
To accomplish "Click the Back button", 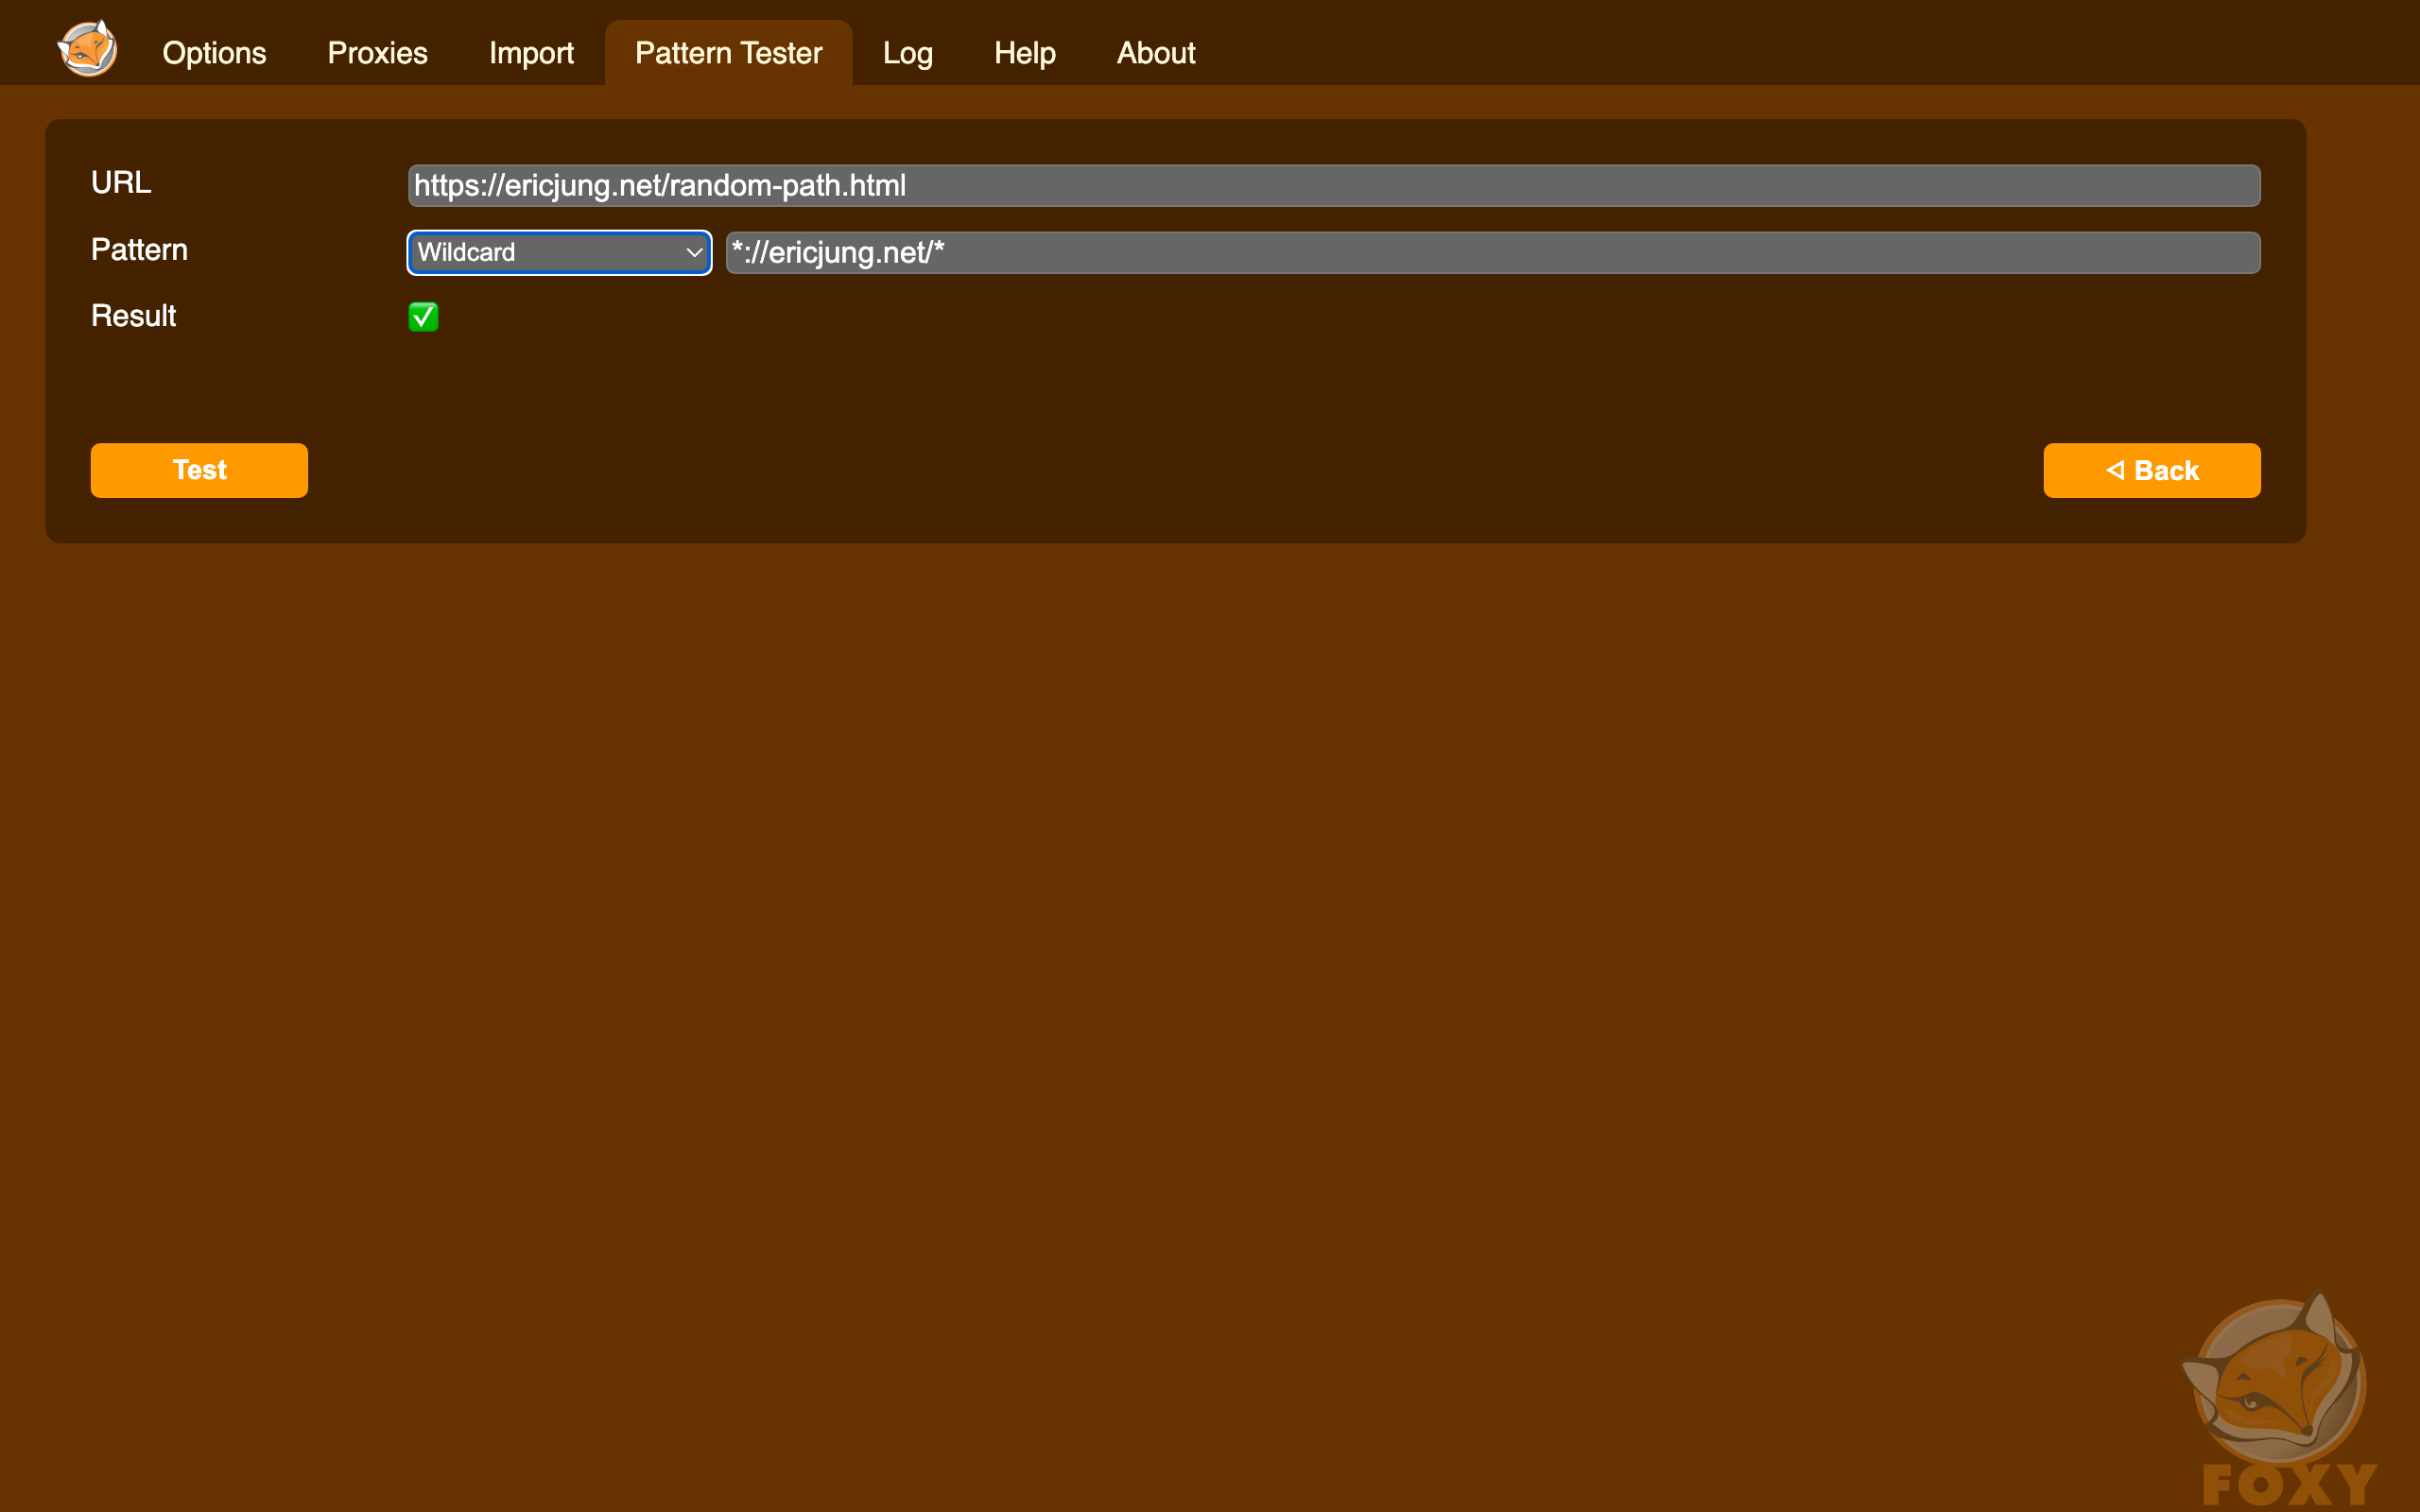I will pyautogui.click(x=2150, y=471).
